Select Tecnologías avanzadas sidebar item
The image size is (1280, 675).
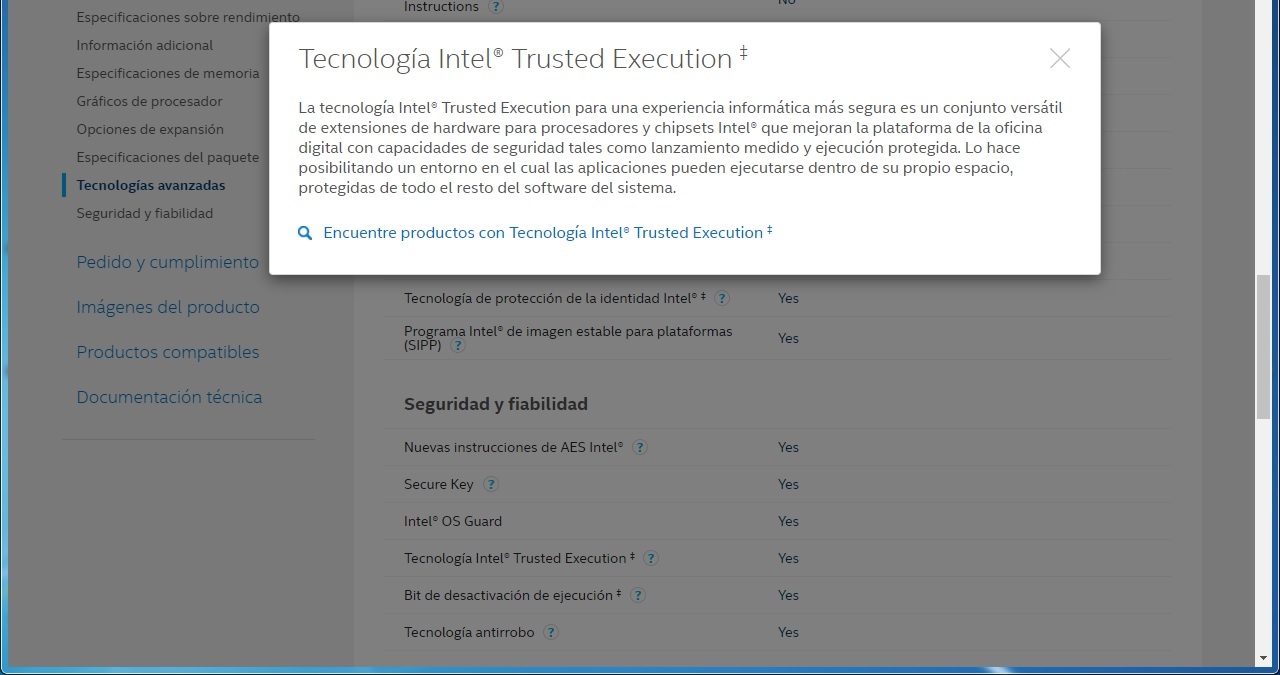click(x=151, y=185)
